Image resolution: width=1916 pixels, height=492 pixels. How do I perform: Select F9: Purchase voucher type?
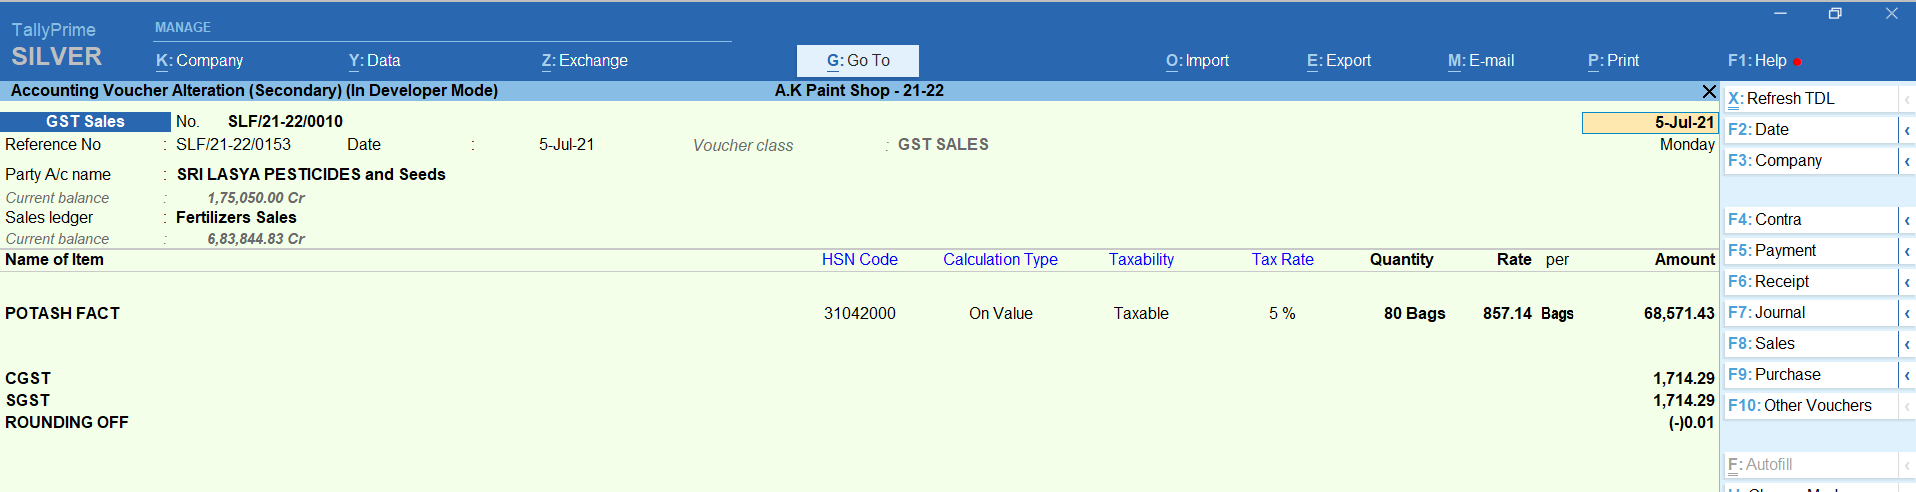1810,374
